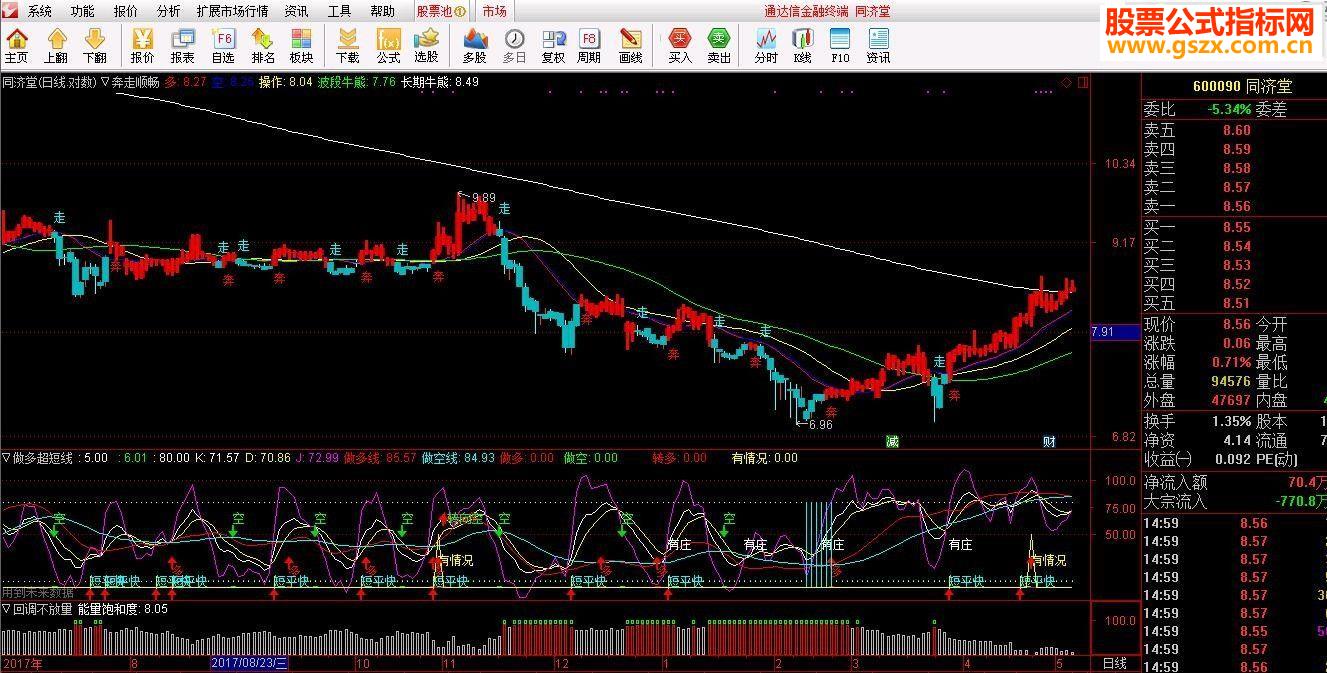Click the 换手 value 1.35%

1230,421
